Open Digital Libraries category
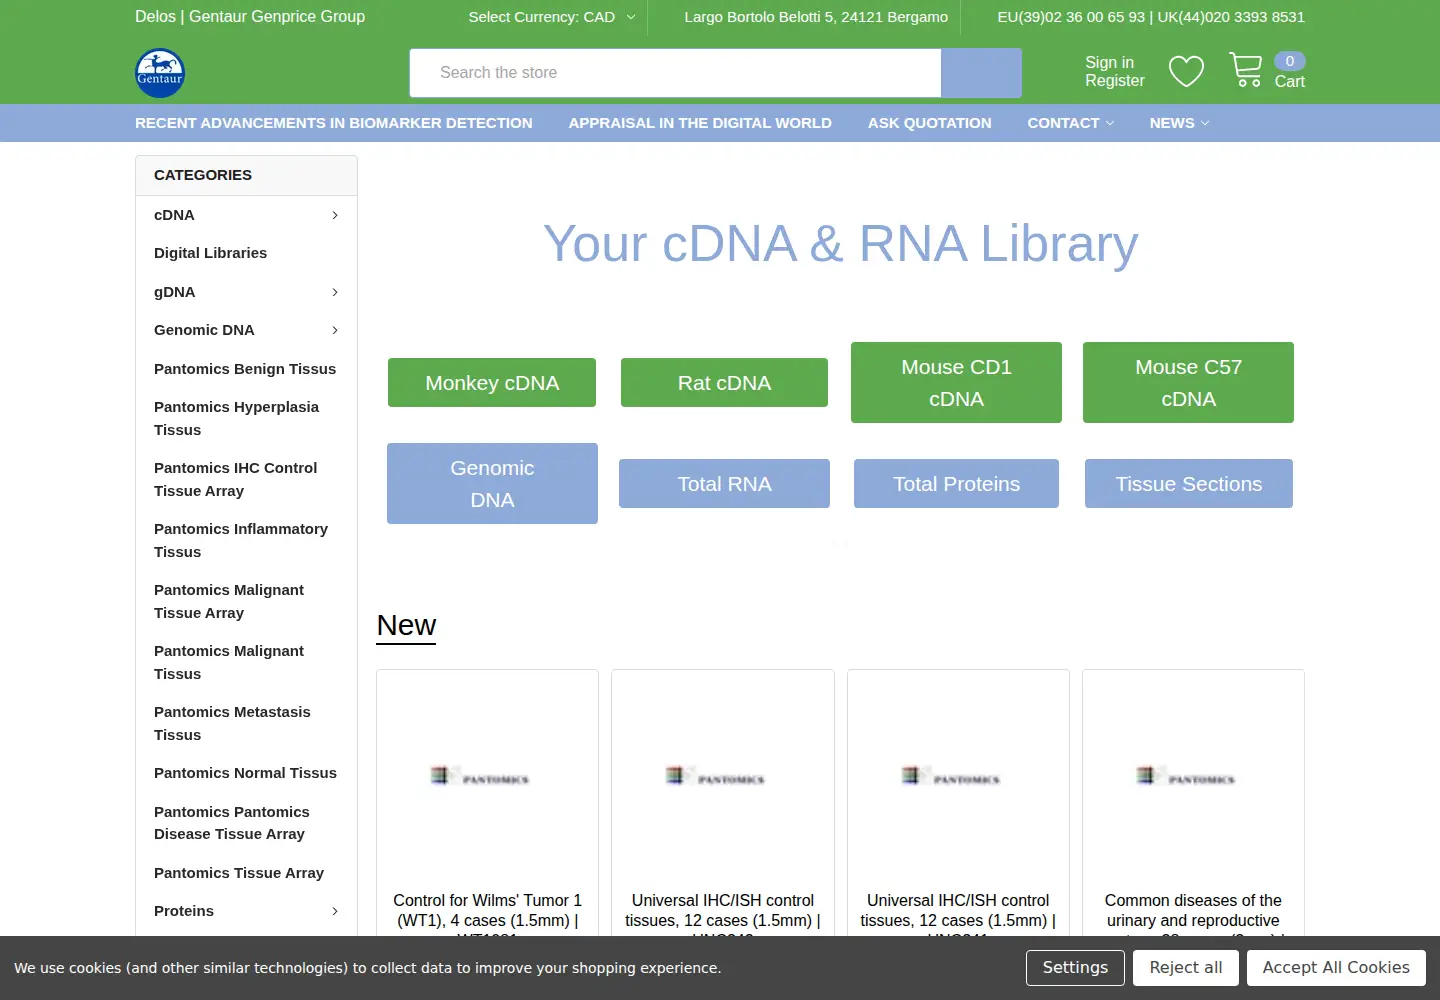Viewport: 1440px width, 1000px height. tap(210, 253)
